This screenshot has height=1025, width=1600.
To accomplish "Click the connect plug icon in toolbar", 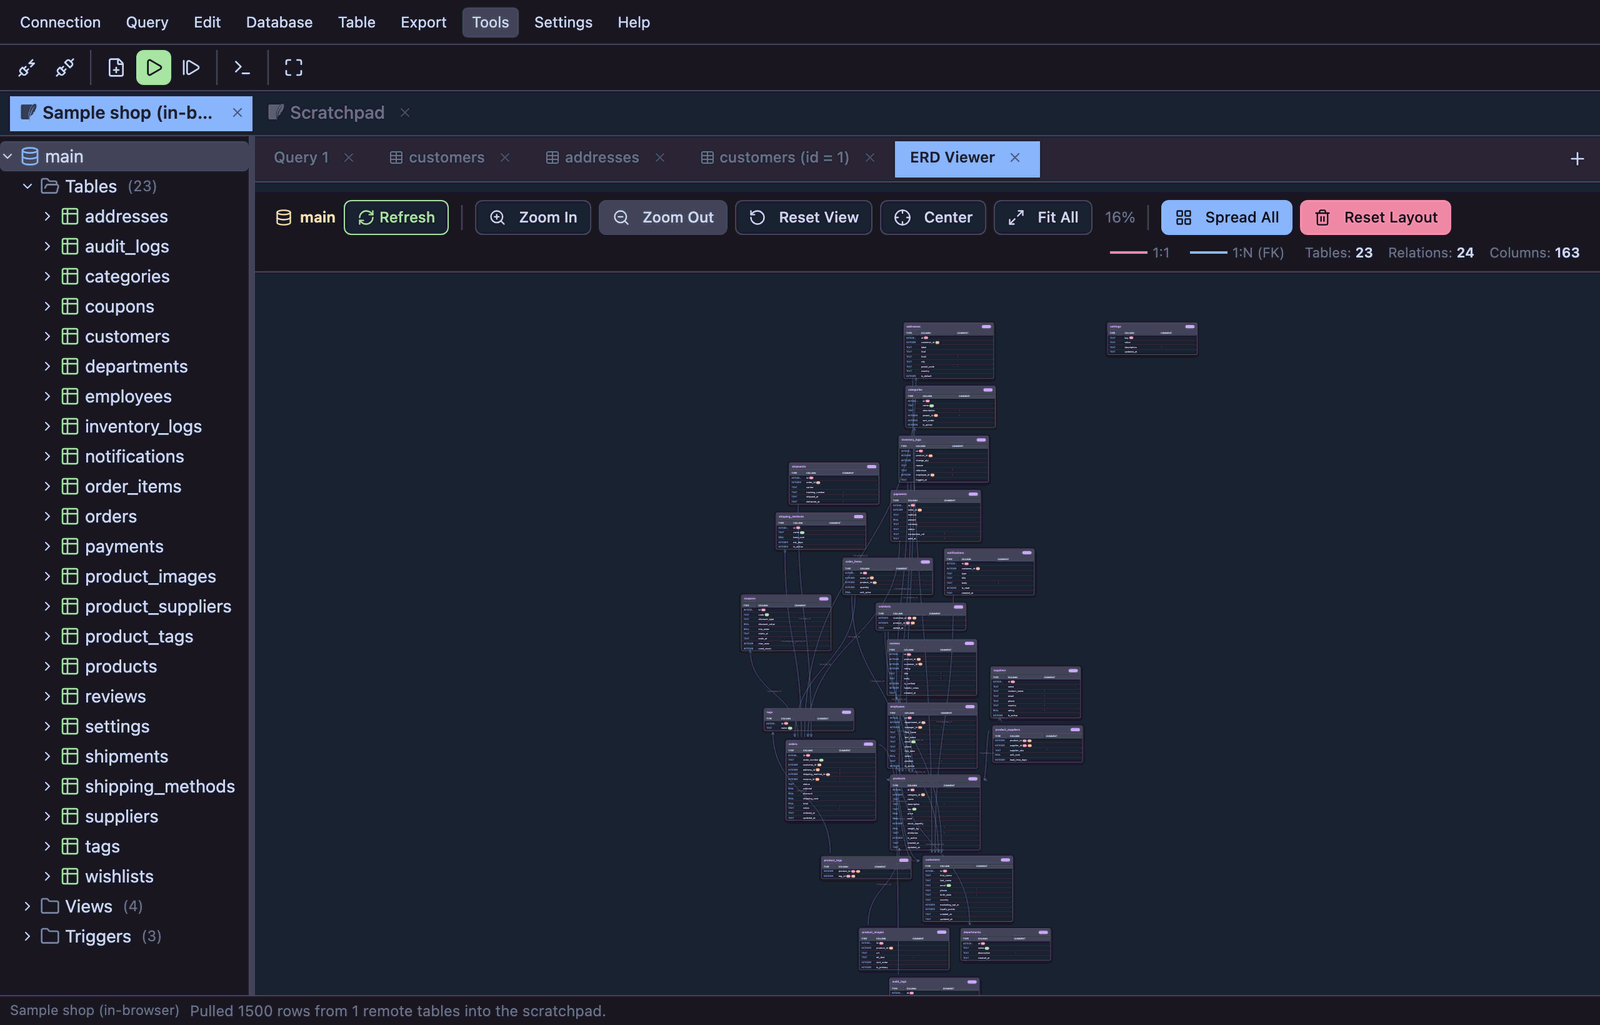I will [27, 68].
